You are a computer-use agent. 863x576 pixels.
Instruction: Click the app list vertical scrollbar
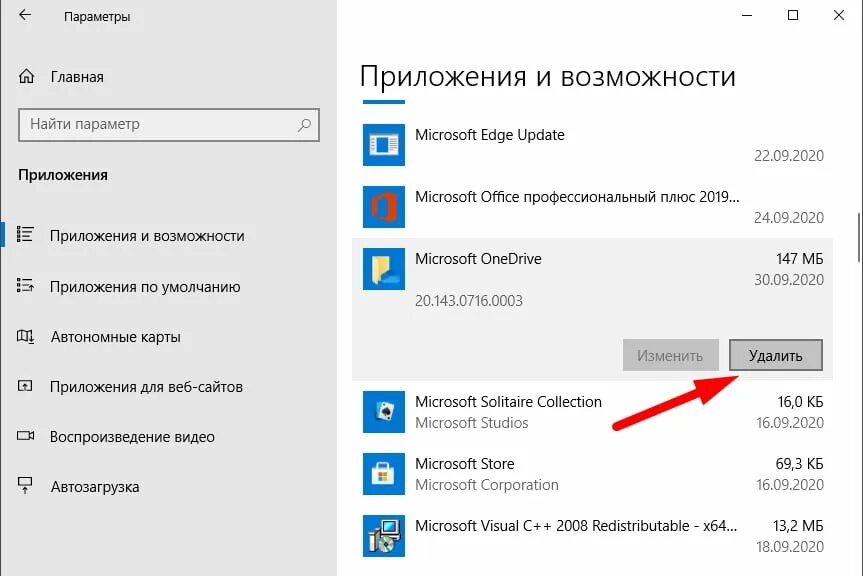(x=859, y=238)
